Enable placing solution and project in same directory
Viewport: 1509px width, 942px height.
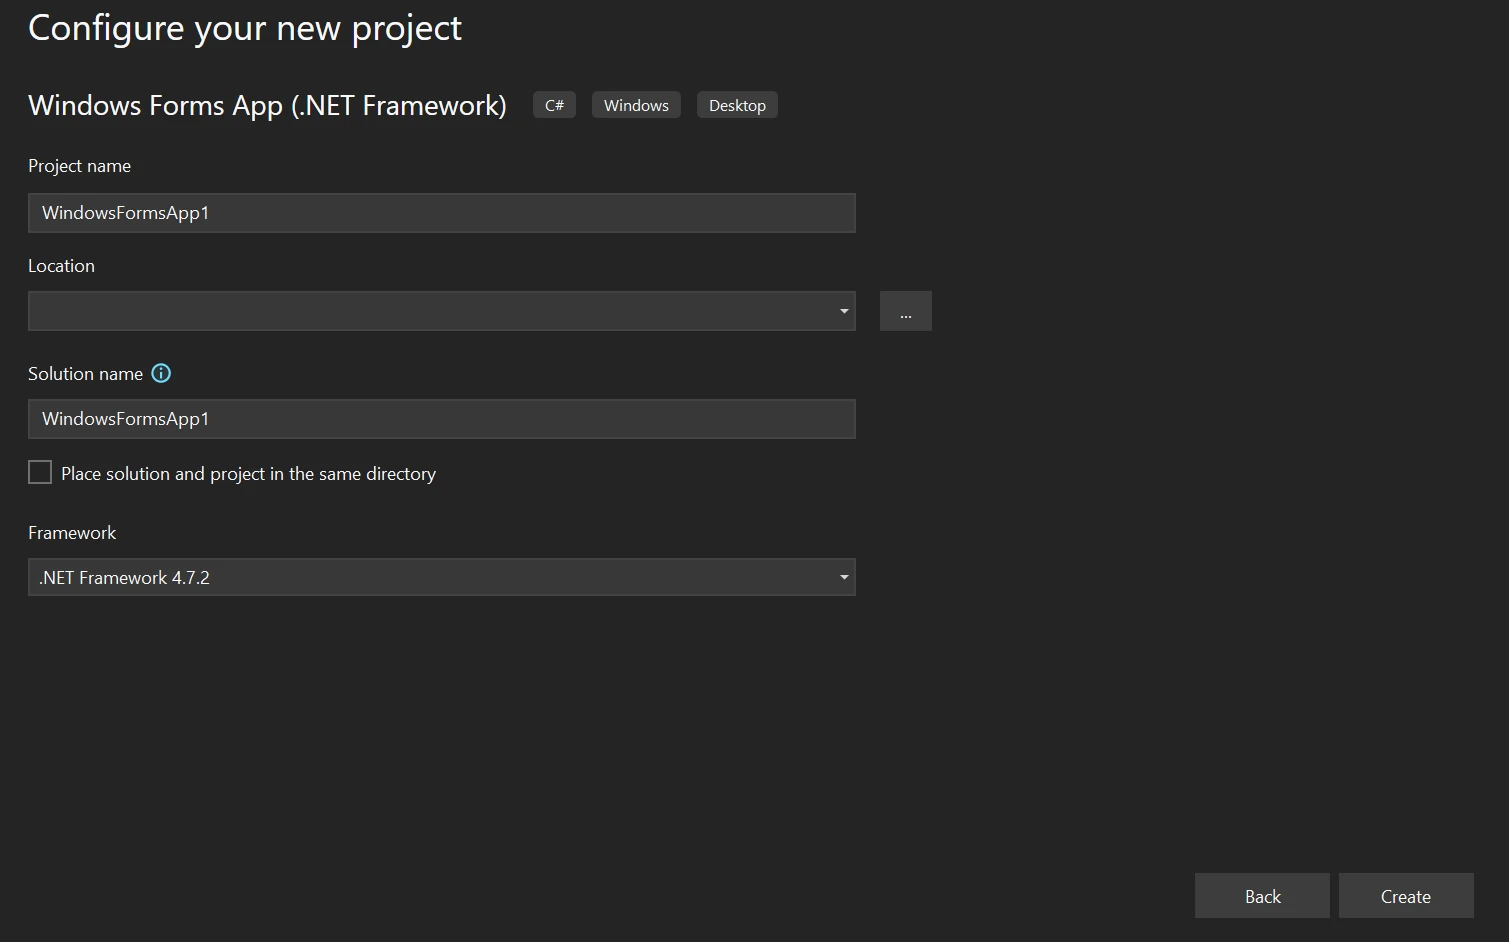coord(40,472)
